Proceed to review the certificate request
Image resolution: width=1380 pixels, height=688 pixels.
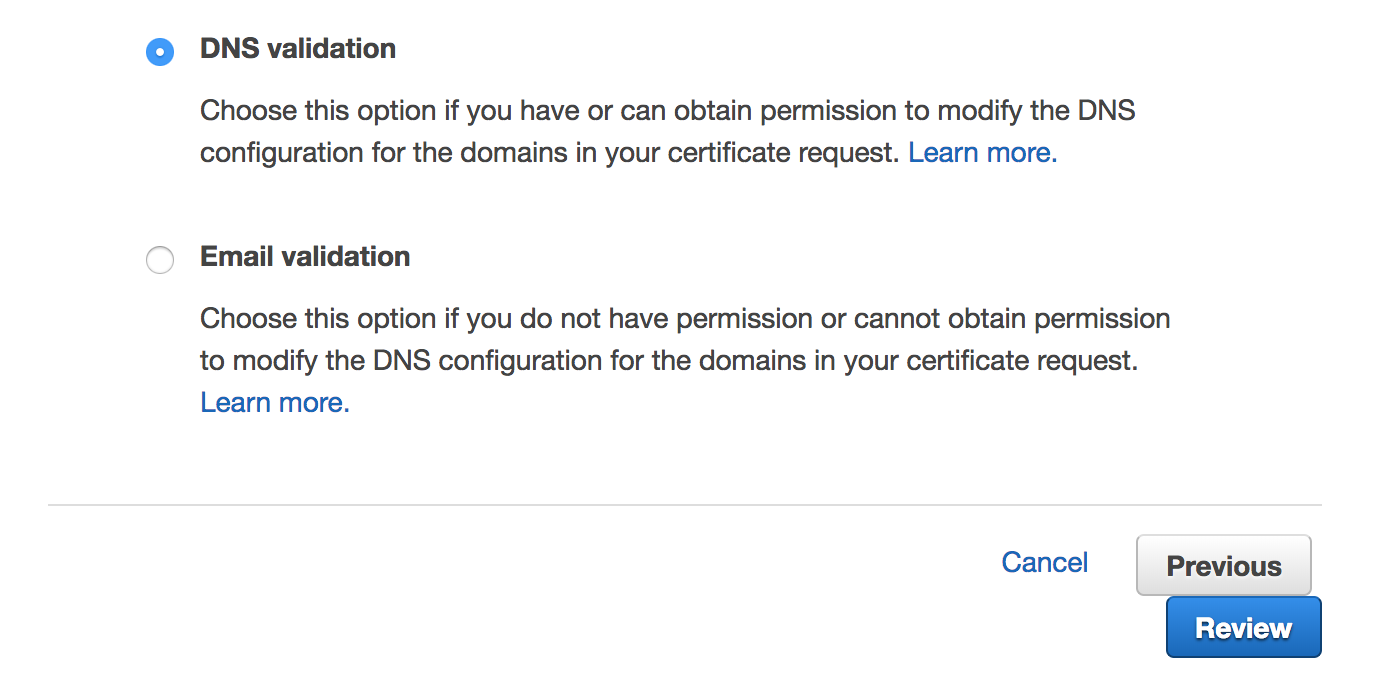[1243, 628]
